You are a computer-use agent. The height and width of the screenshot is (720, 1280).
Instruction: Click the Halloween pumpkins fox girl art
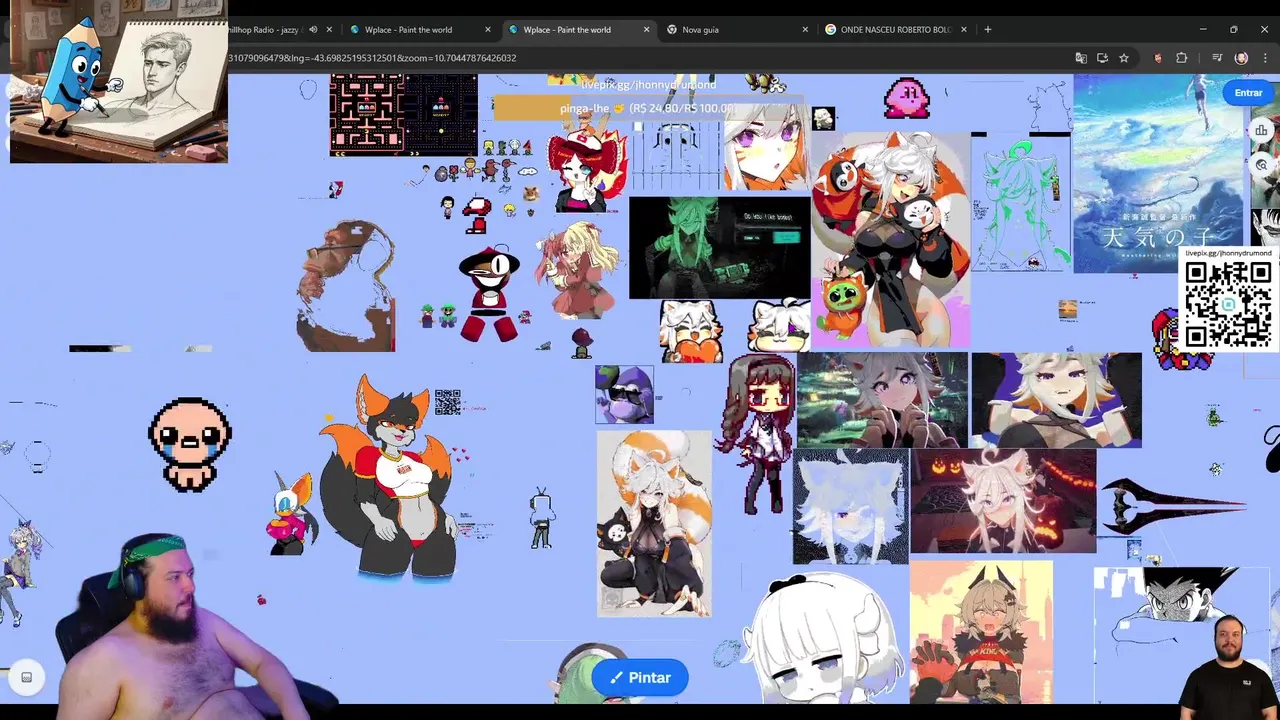(x=1003, y=500)
